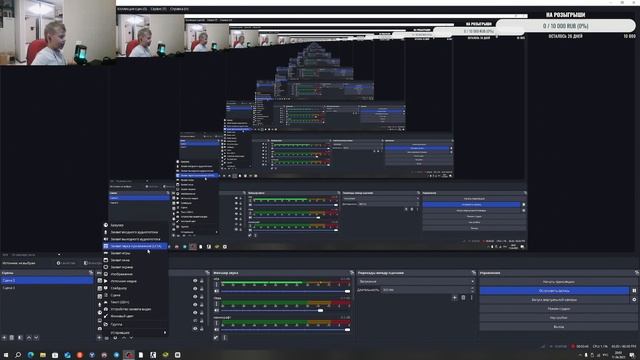640x360 pixels.
Task: Move scene up with the up arrow
Action: (x=29, y=338)
